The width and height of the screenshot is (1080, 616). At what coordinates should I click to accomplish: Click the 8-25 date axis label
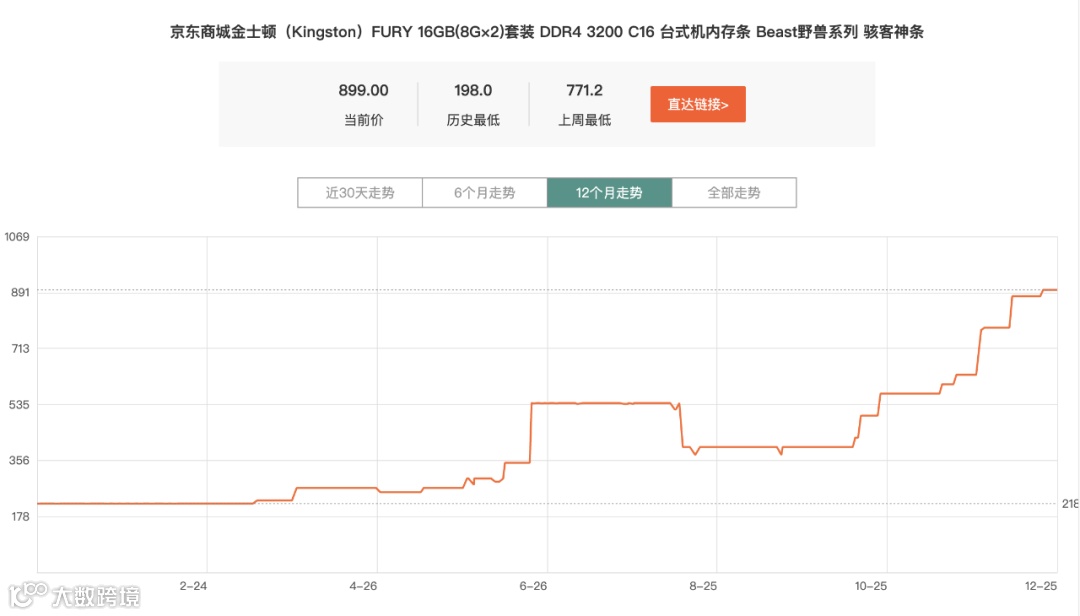[x=703, y=586]
